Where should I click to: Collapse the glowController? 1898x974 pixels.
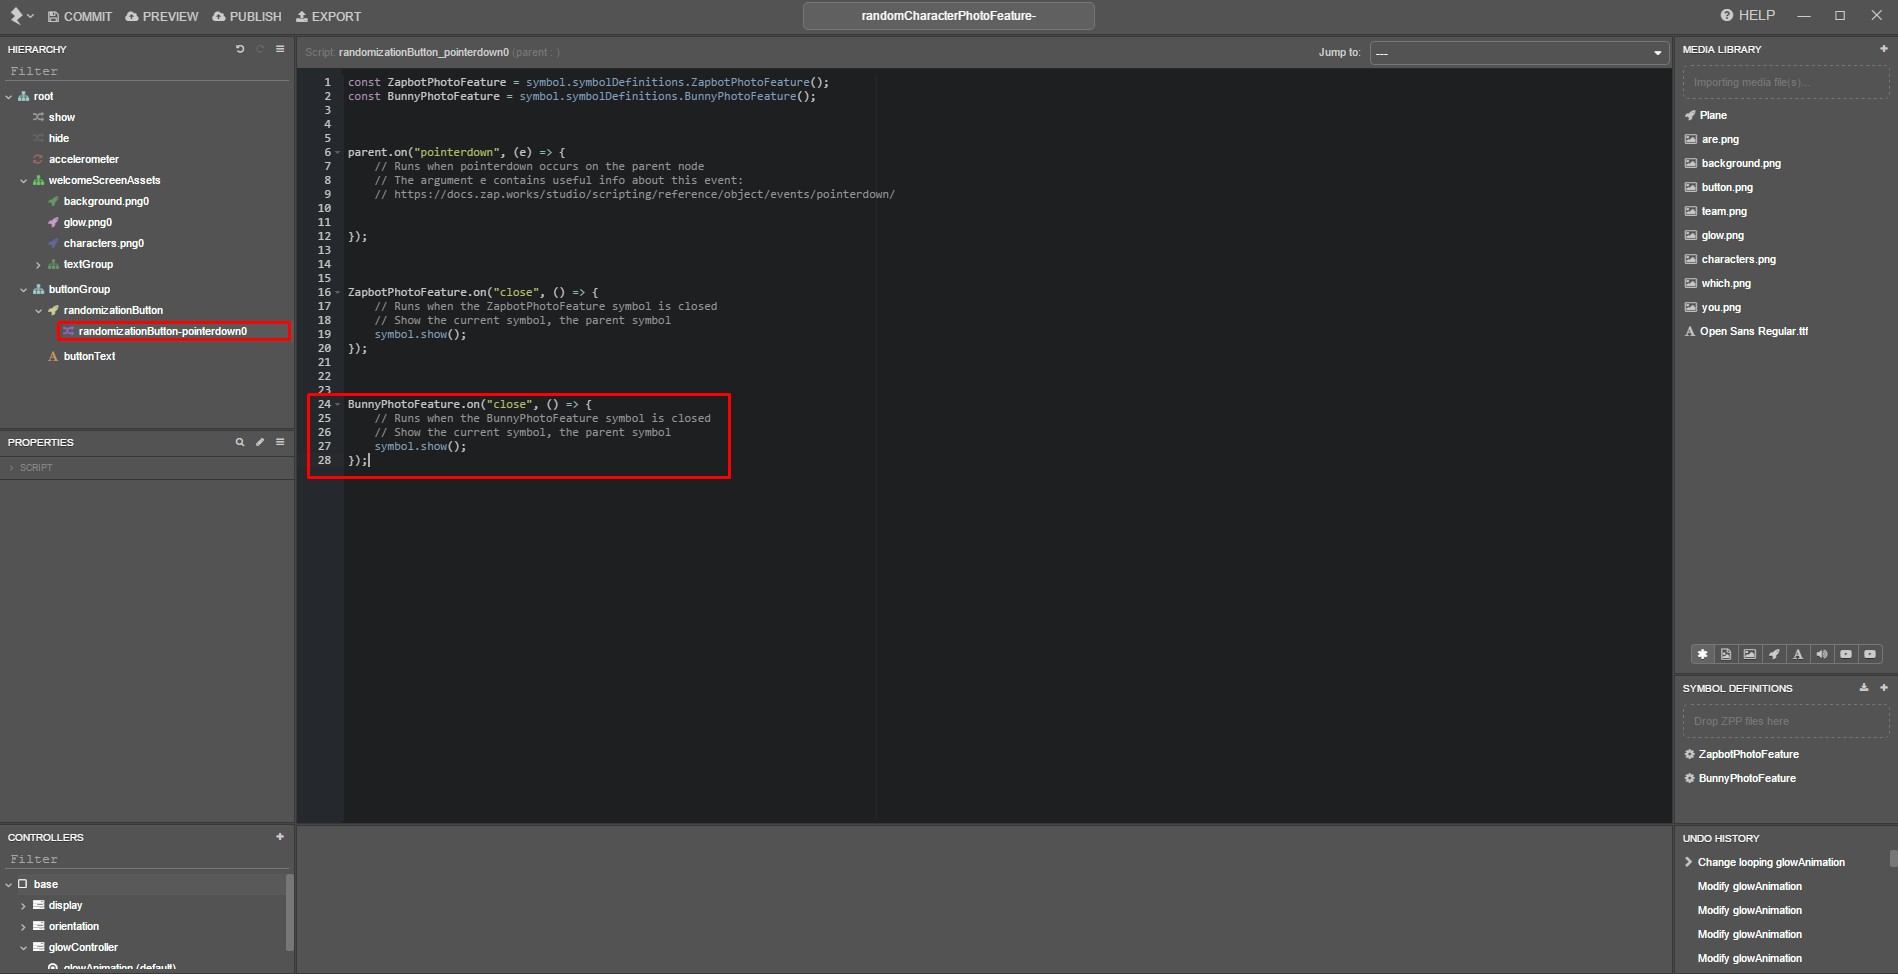pyautogui.click(x=24, y=947)
